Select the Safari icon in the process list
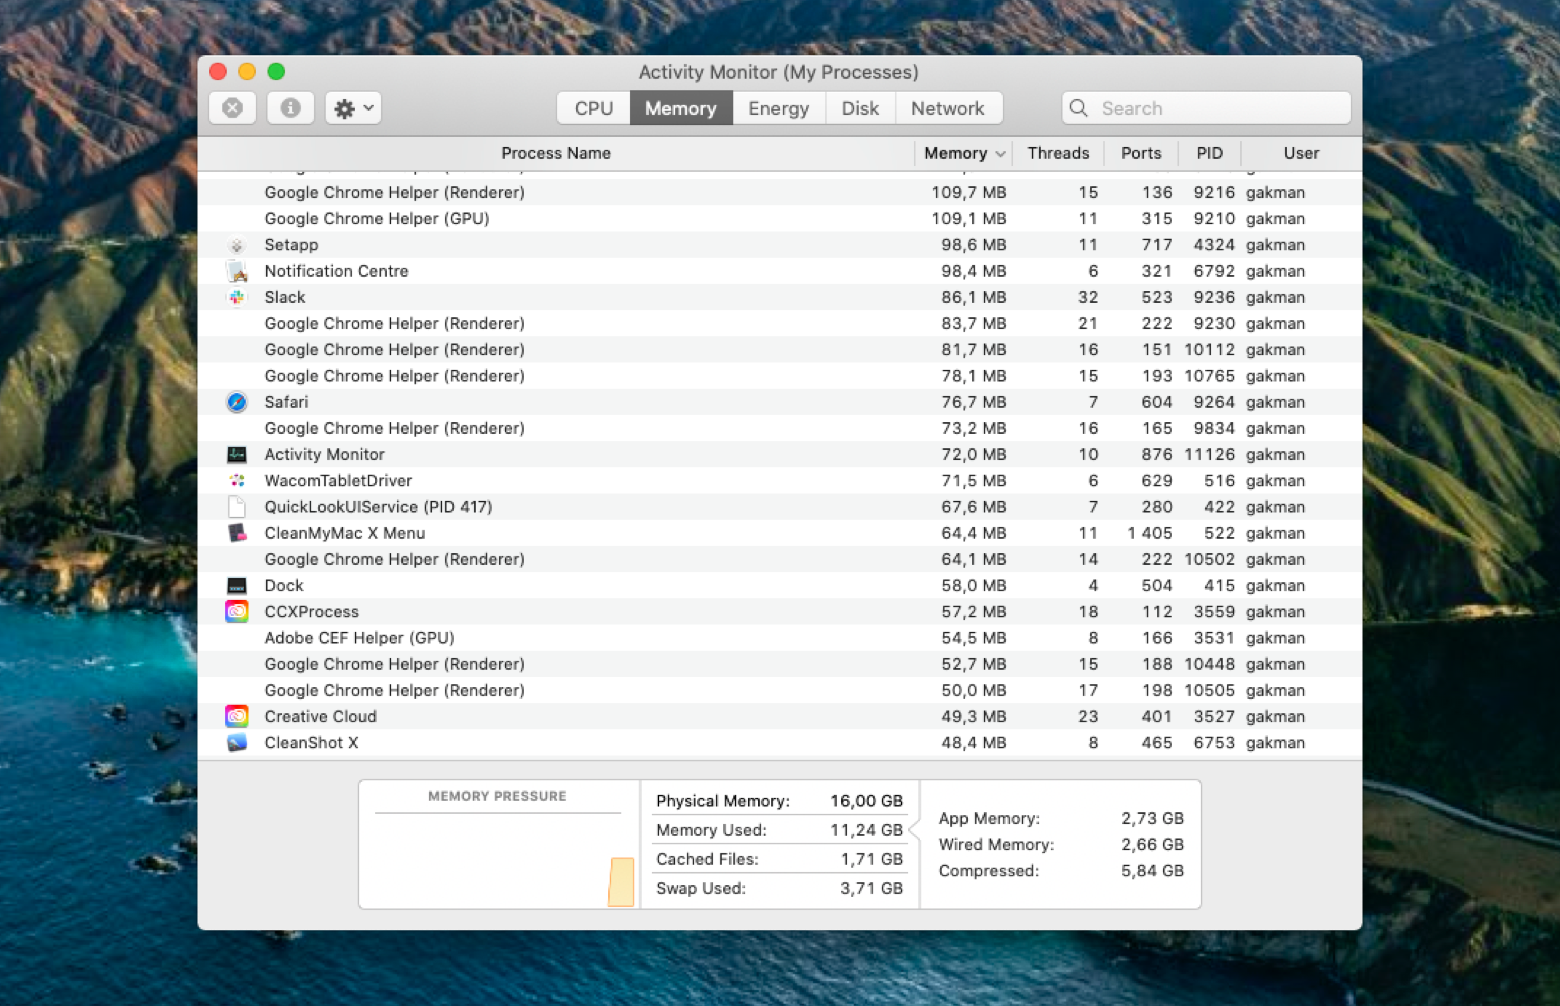This screenshot has width=1560, height=1006. 237,402
